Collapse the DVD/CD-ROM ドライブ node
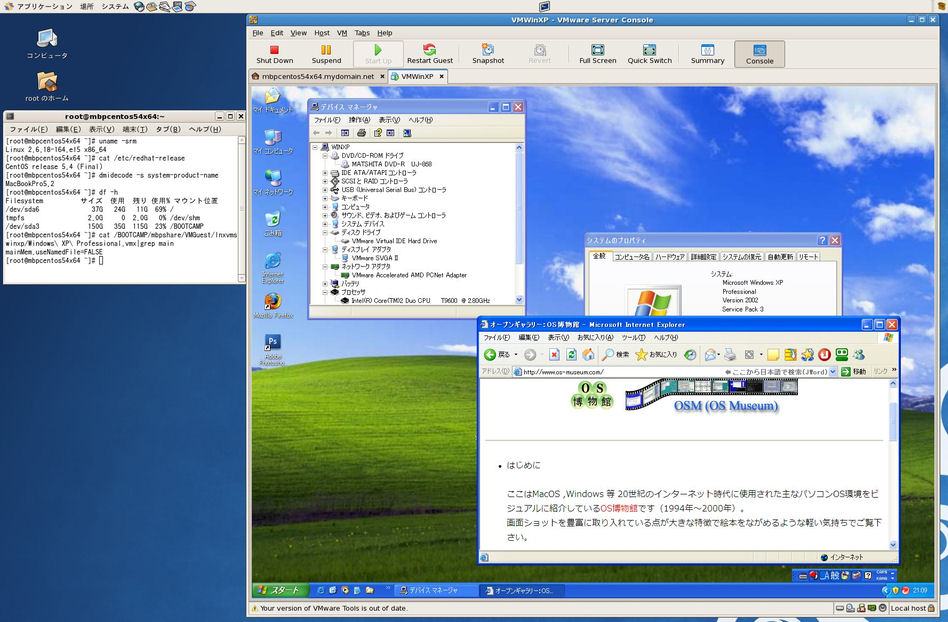 point(325,155)
